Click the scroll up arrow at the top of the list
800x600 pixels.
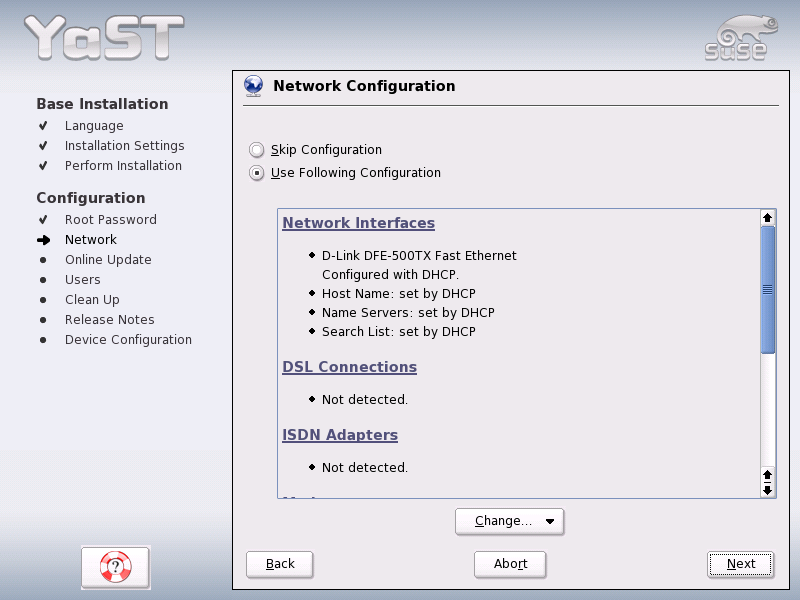767,218
